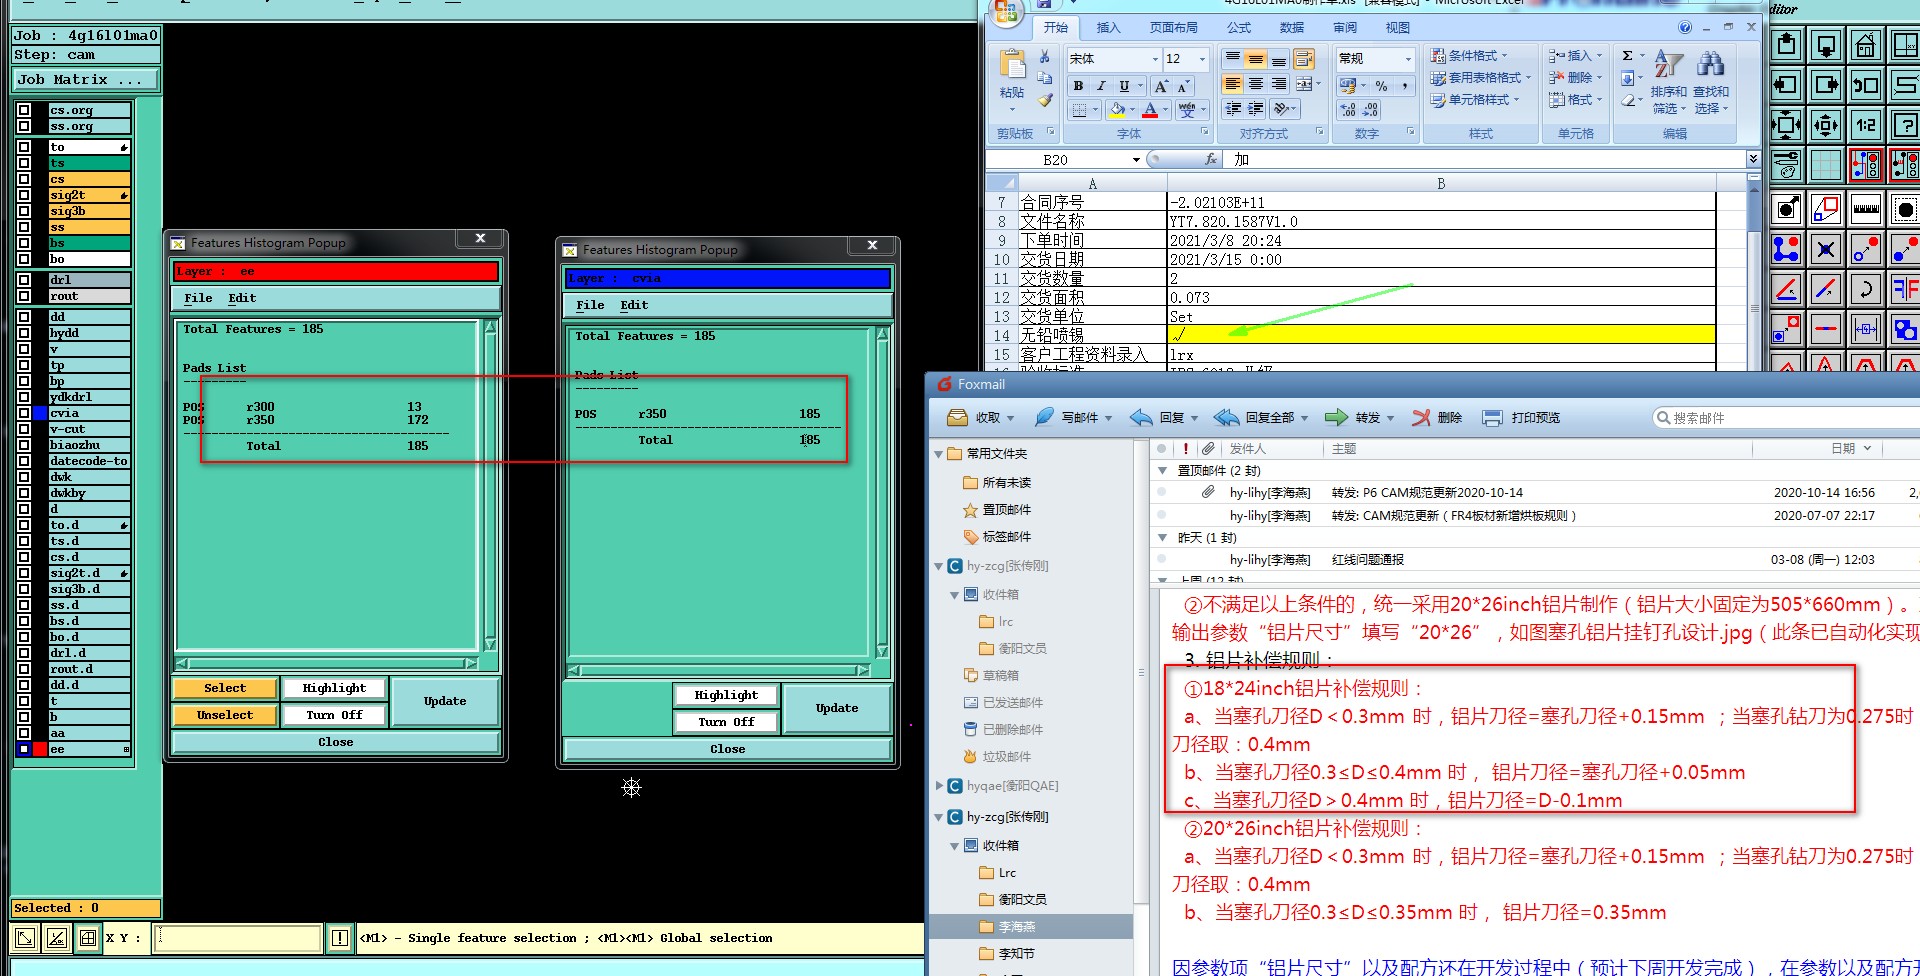Tick the checkbox for layer cvia
Screen dimensions: 1920x976
coord(24,413)
